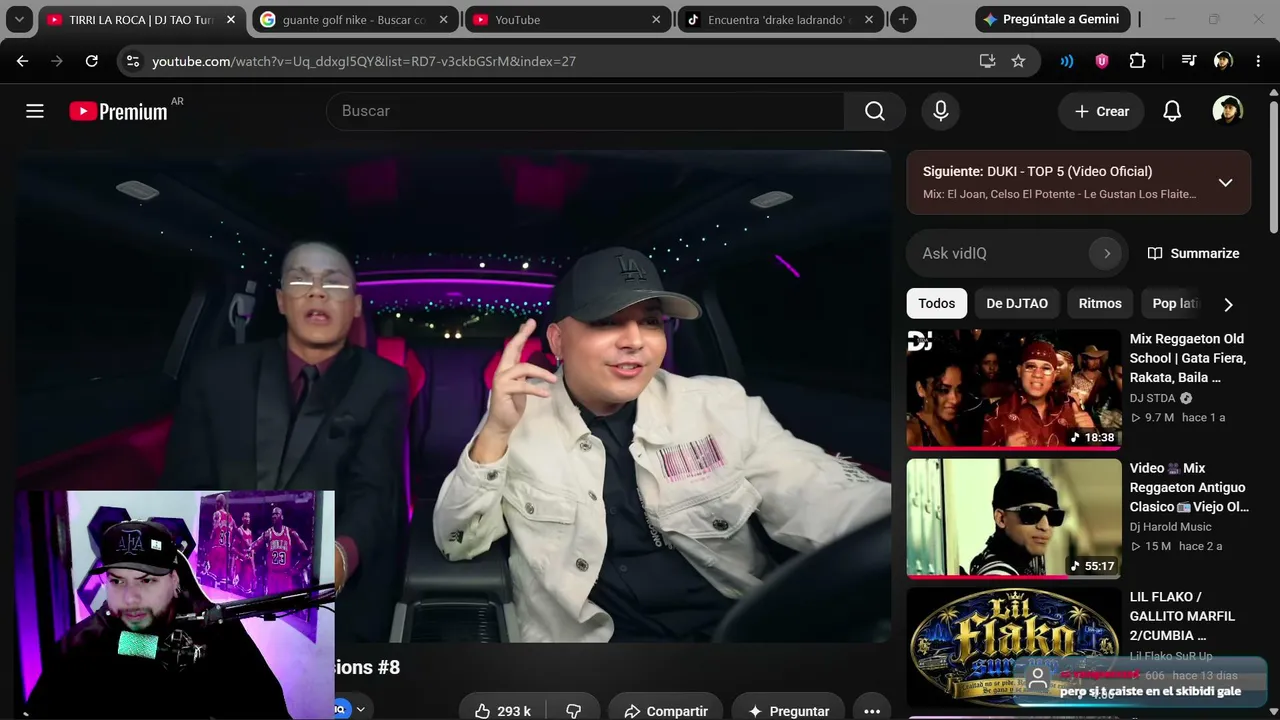Dislike the video with thumbs down
This screenshot has height=720, width=1280.
click(573, 711)
